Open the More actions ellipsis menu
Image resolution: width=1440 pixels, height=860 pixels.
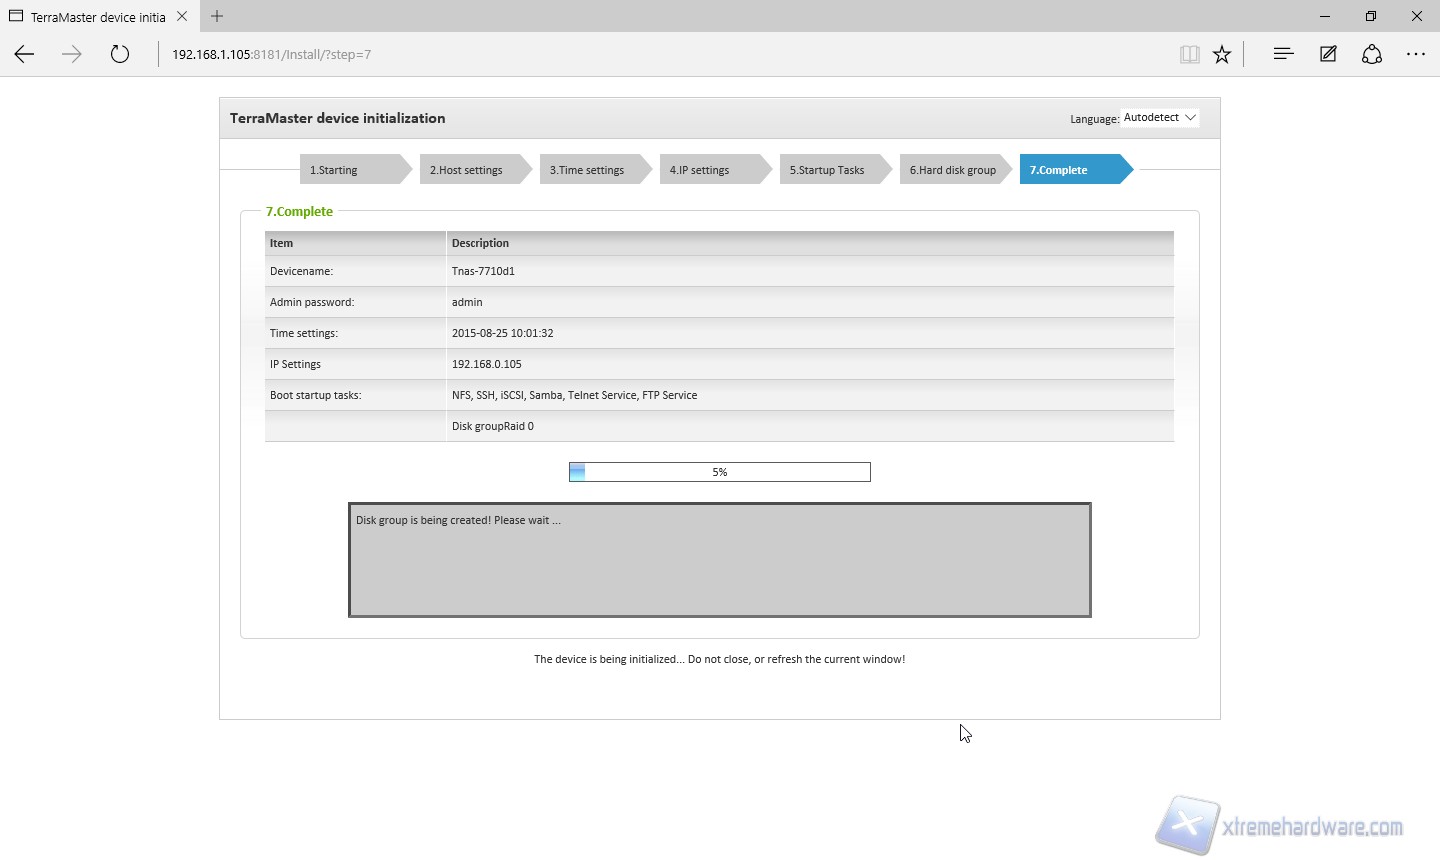(x=1416, y=55)
